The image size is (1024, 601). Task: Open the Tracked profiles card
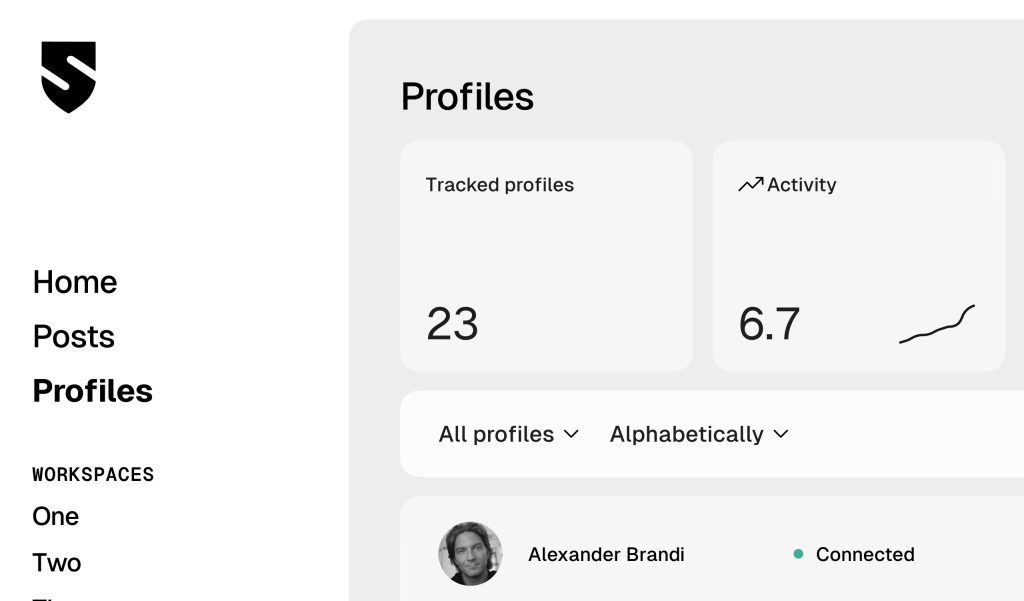pos(547,256)
